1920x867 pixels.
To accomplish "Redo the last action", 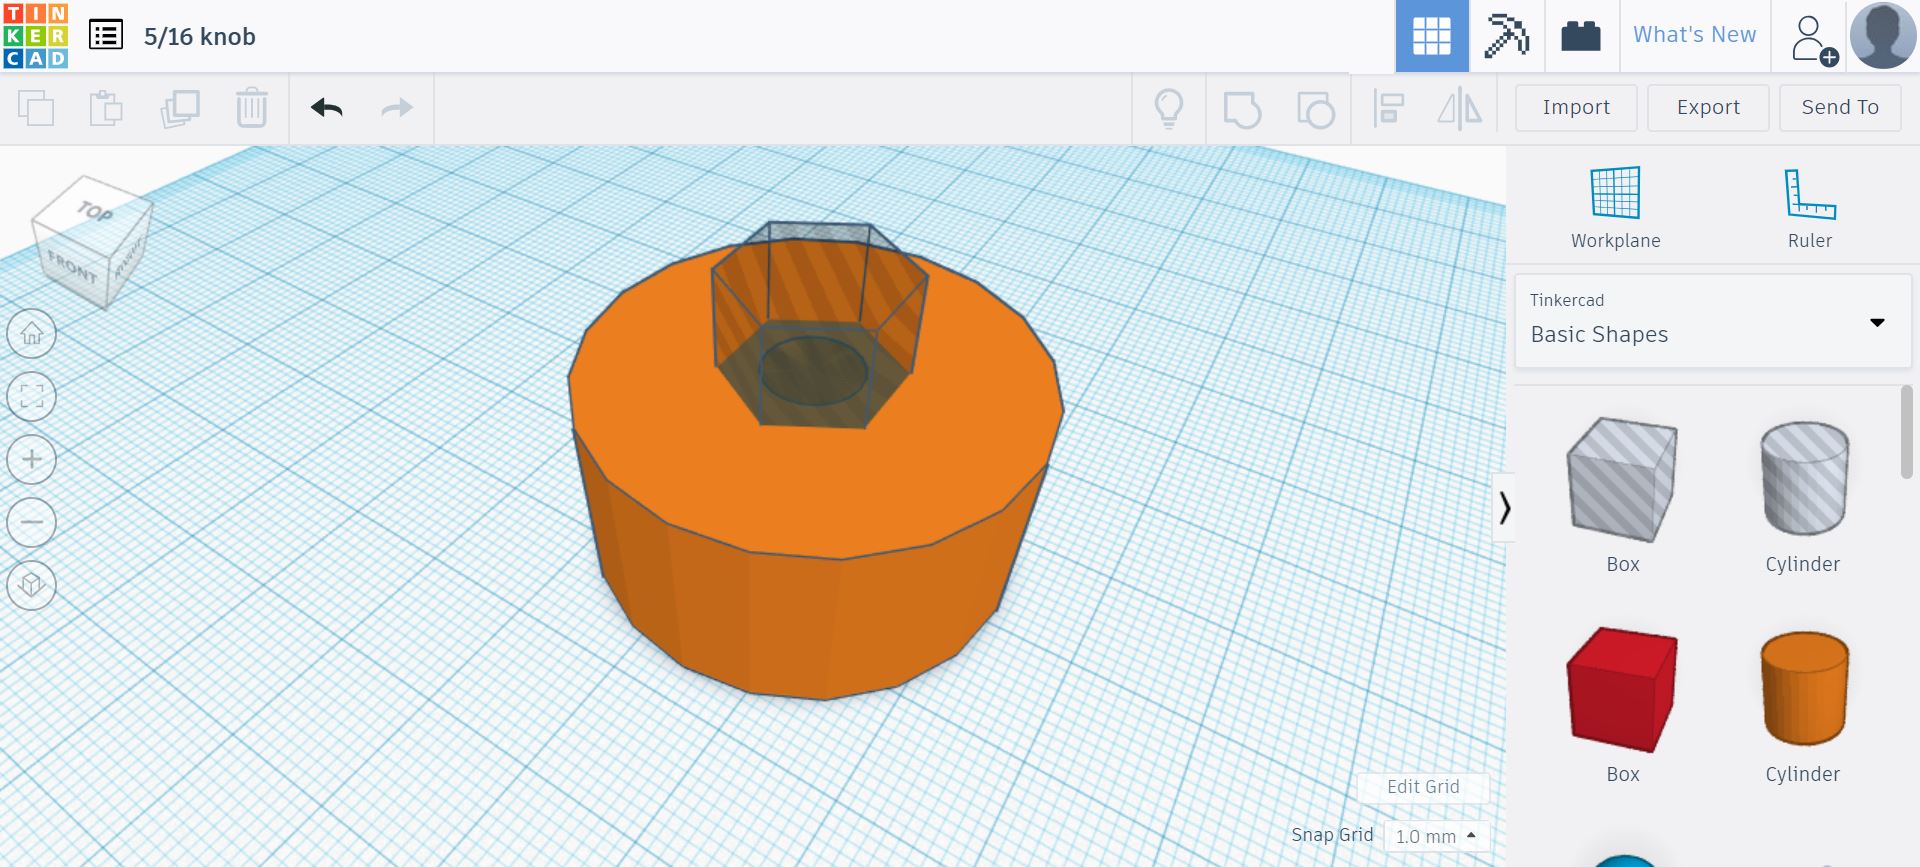I will pos(397,108).
